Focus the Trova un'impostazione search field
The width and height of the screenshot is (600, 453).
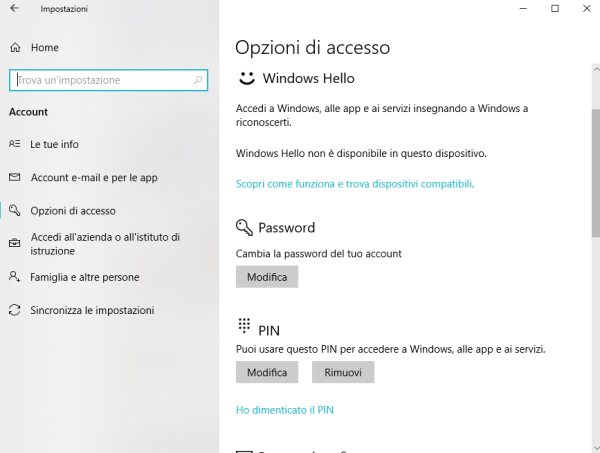coord(108,80)
